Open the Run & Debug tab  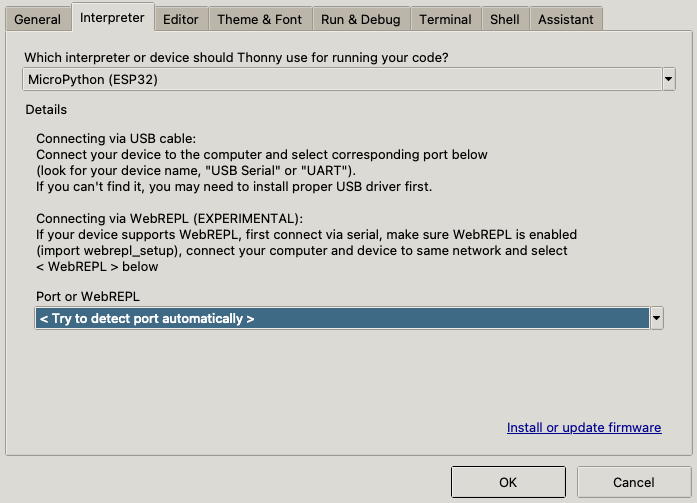click(360, 19)
